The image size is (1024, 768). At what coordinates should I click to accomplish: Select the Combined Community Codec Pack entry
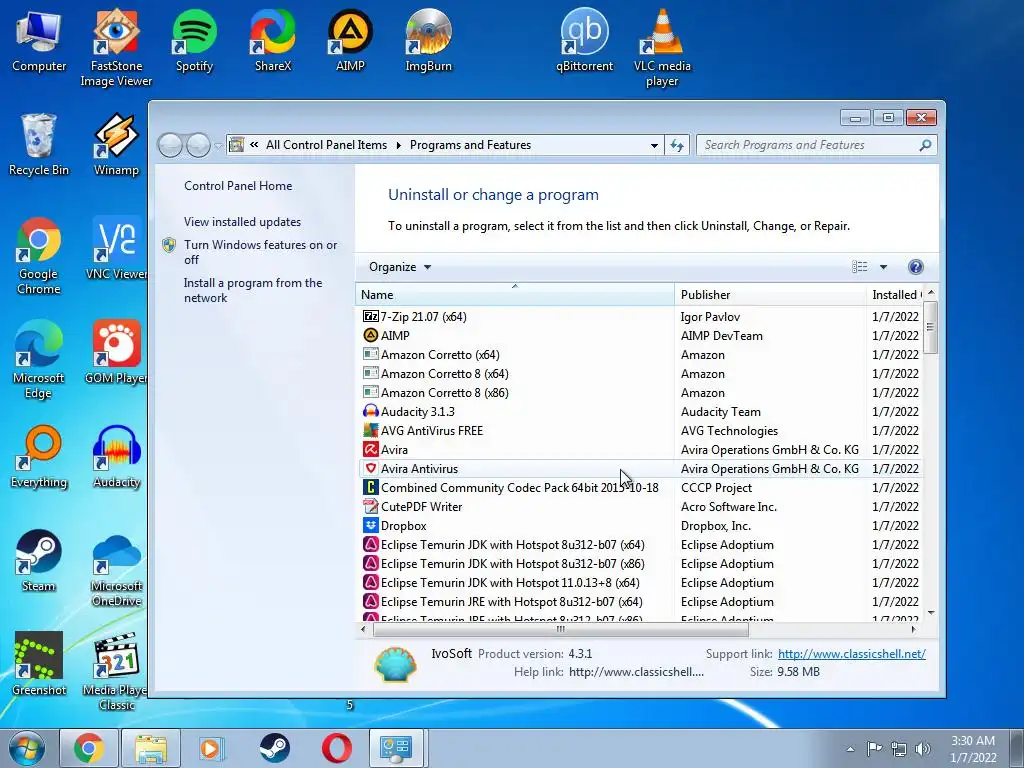click(x=640, y=488)
